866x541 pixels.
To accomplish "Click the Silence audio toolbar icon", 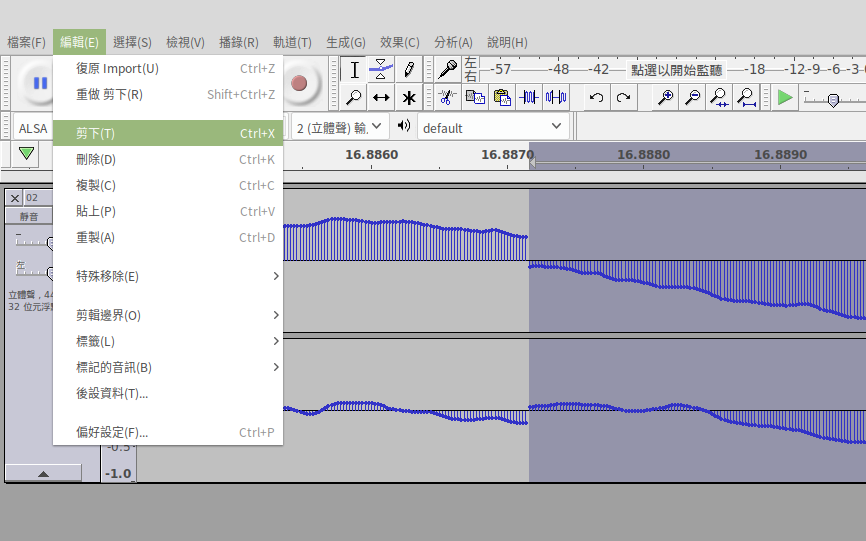I will pos(556,98).
